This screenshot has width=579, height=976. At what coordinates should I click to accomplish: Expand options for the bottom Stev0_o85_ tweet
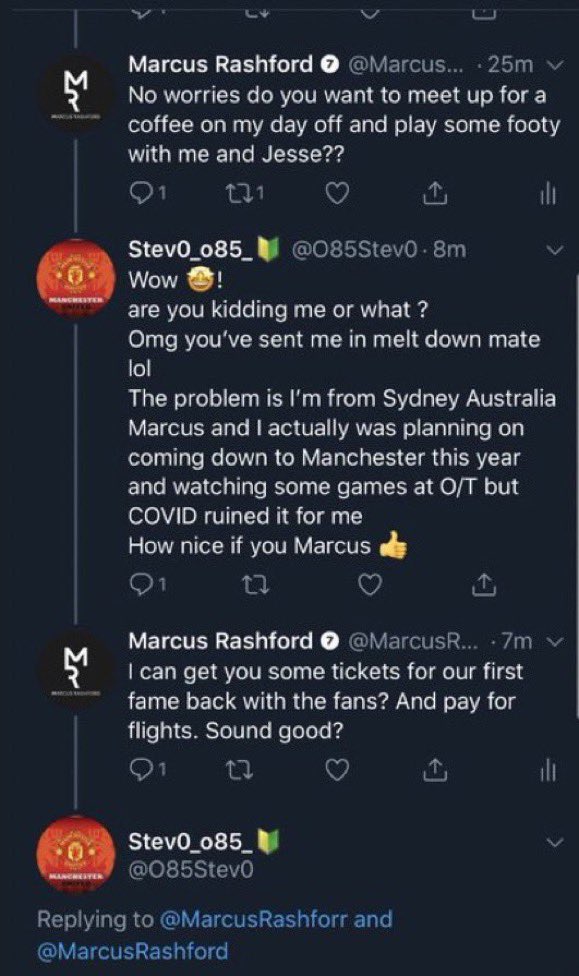pyautogui.click(x=554, y=842)
